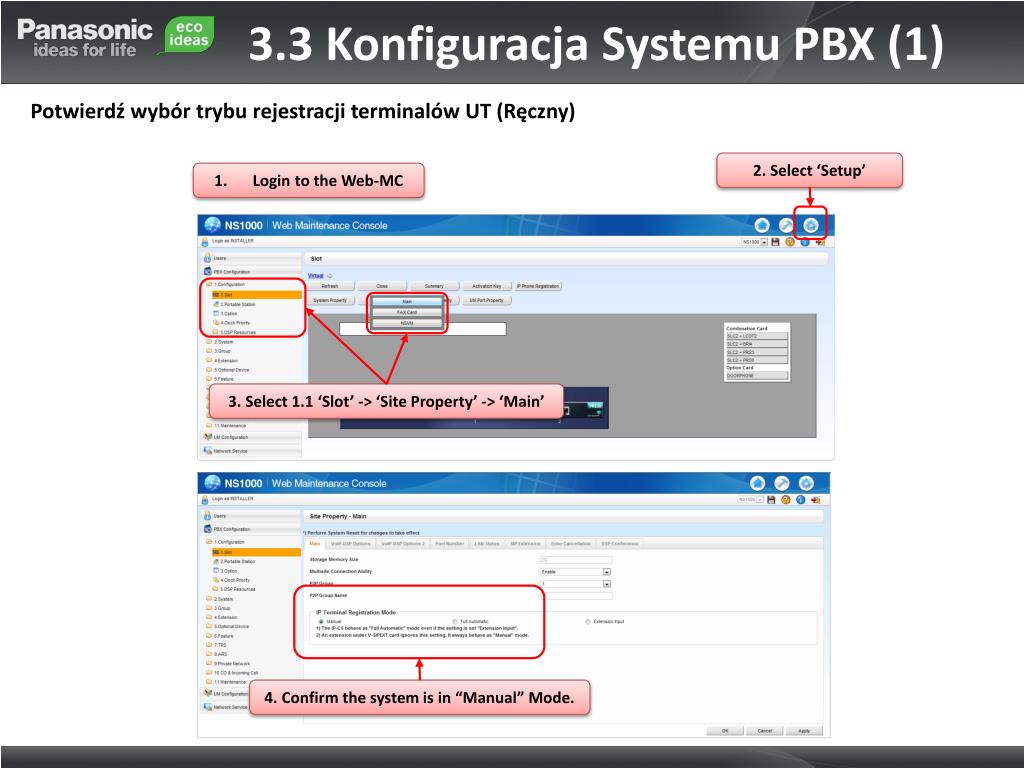Choose FAX Card in the Site Property popup
Screen dimensions: 1024x768
[407, 313]
